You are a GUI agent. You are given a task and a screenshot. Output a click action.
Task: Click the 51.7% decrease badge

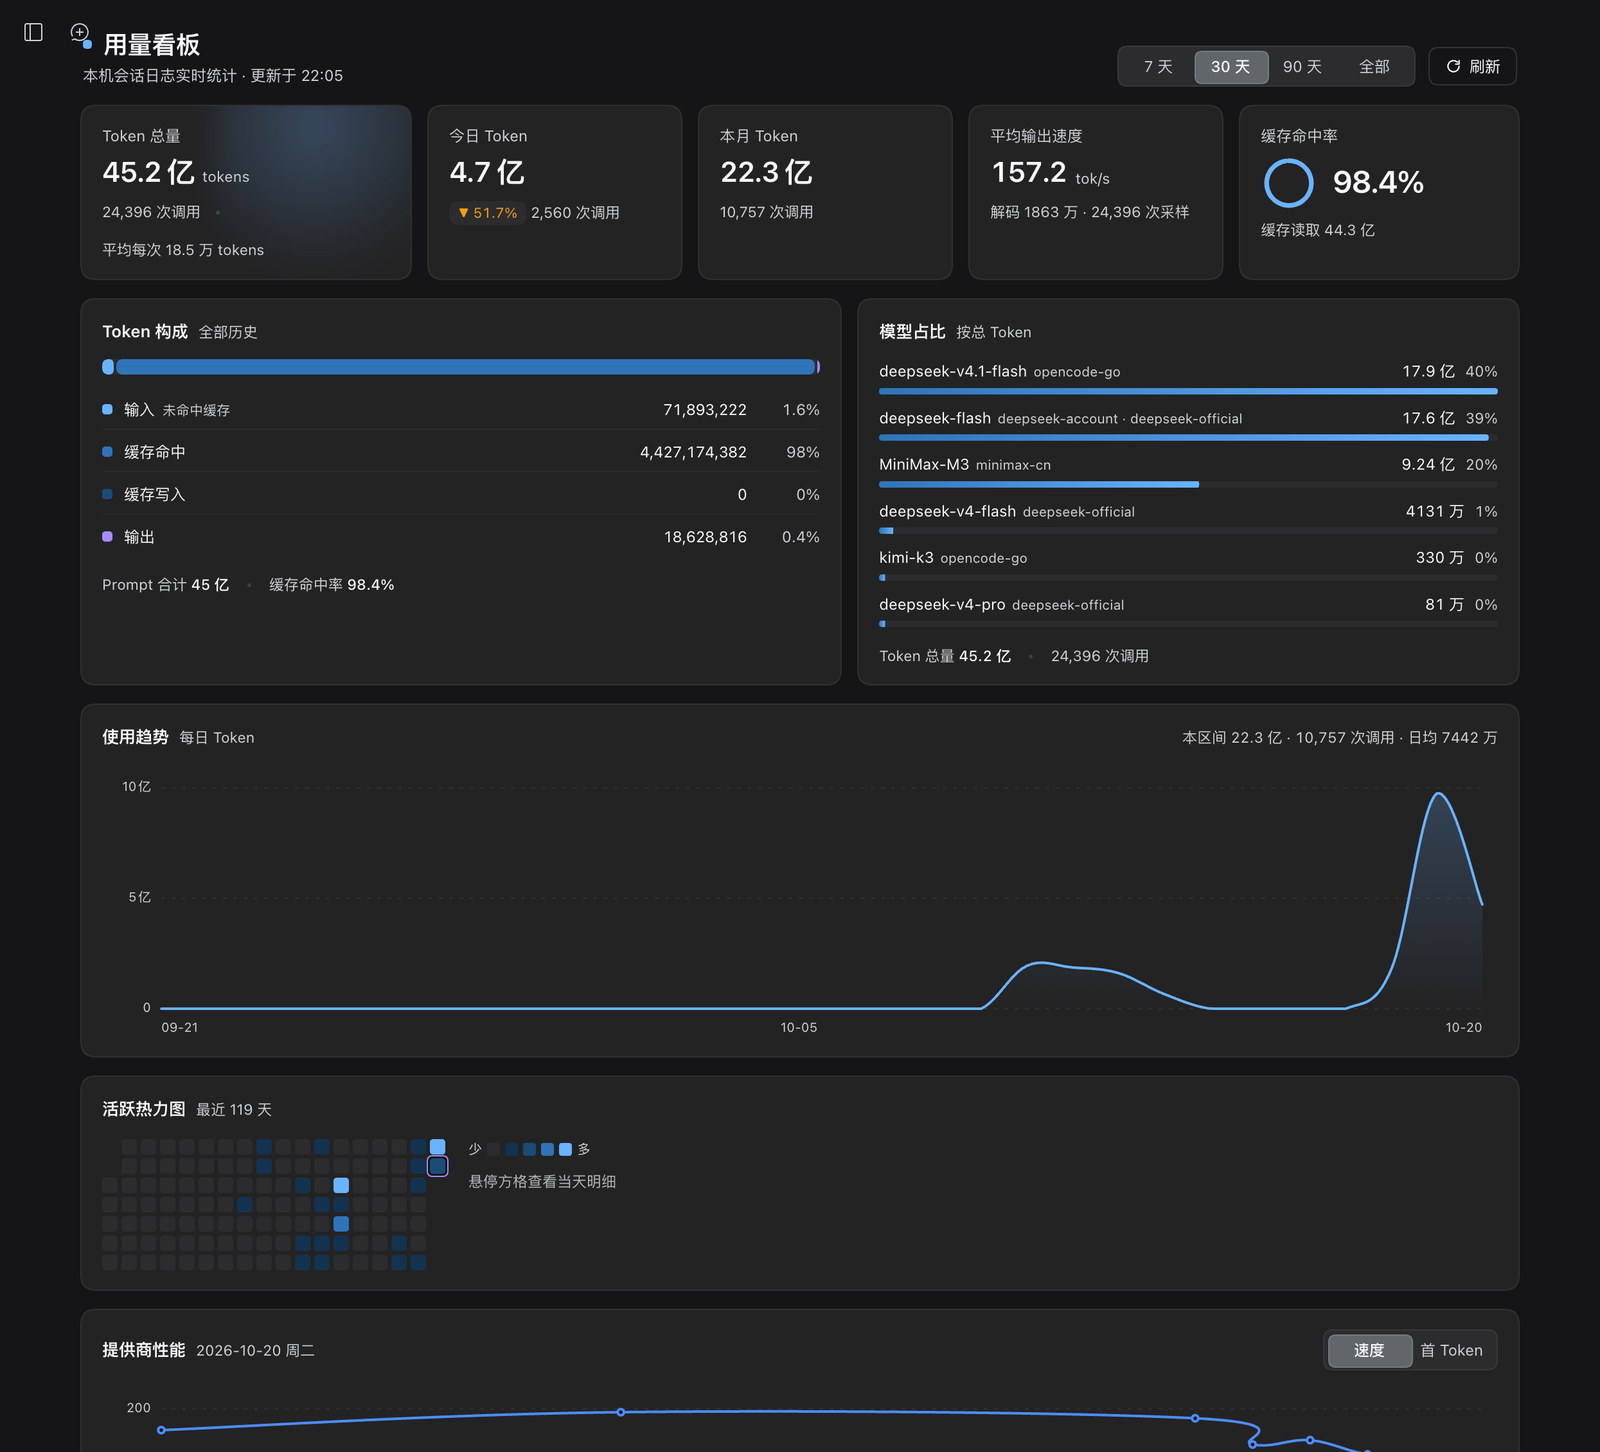pos(487,213)
